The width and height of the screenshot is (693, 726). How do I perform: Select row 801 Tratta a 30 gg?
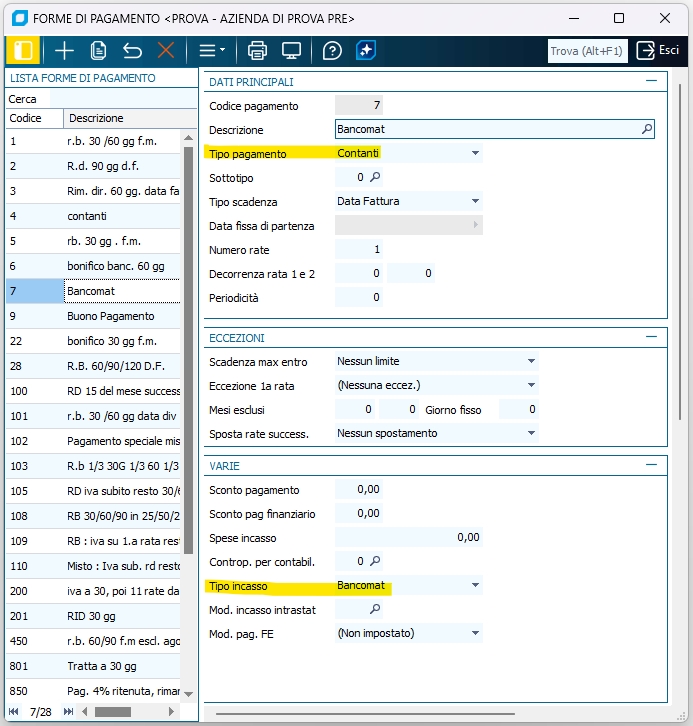pos(93,666)
